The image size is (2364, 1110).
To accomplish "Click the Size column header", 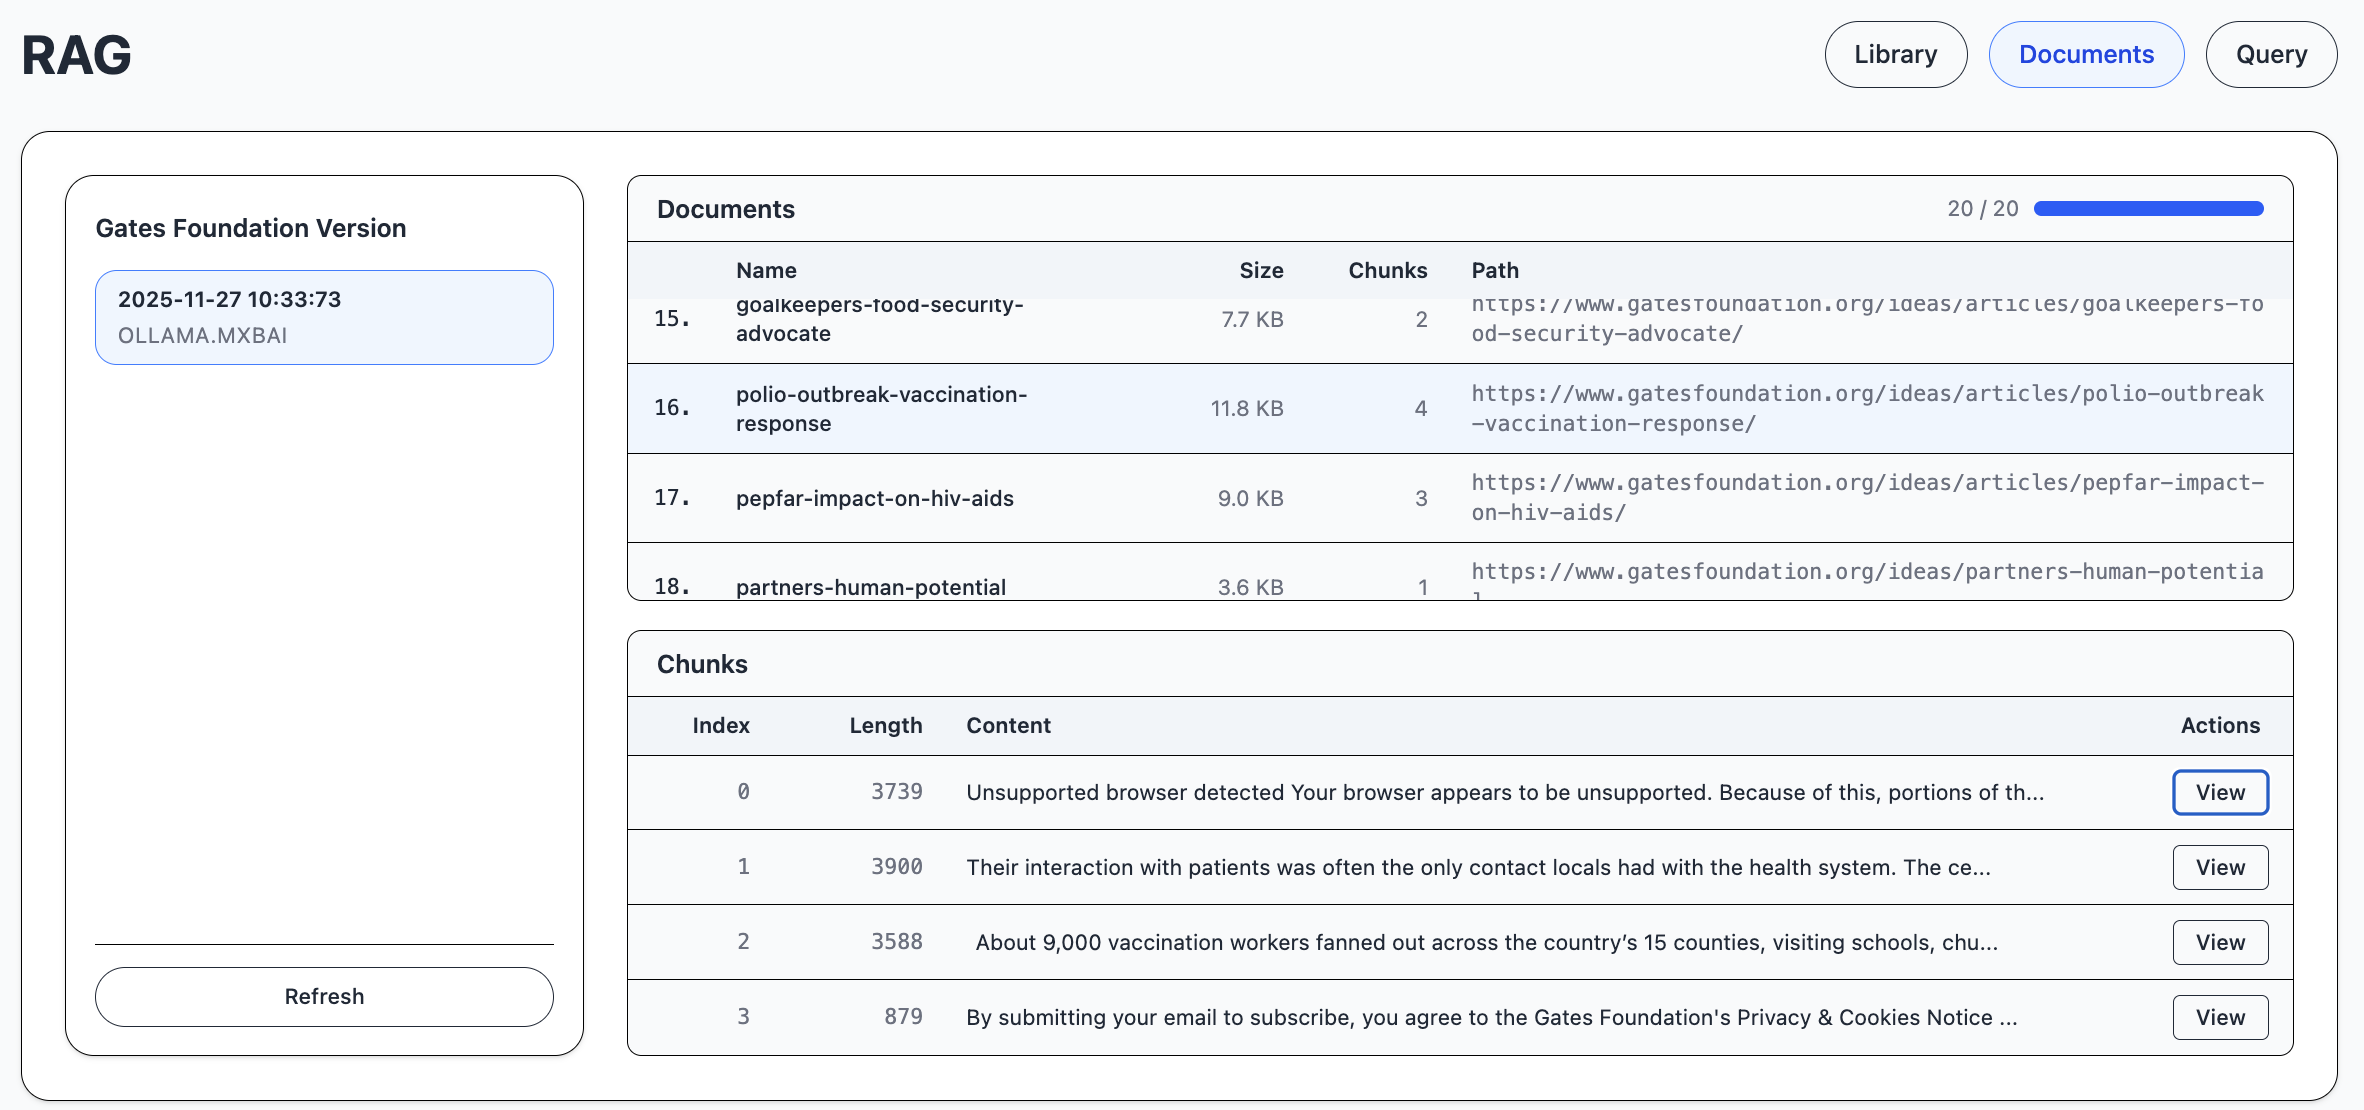I will click(x=1260, y=270).
